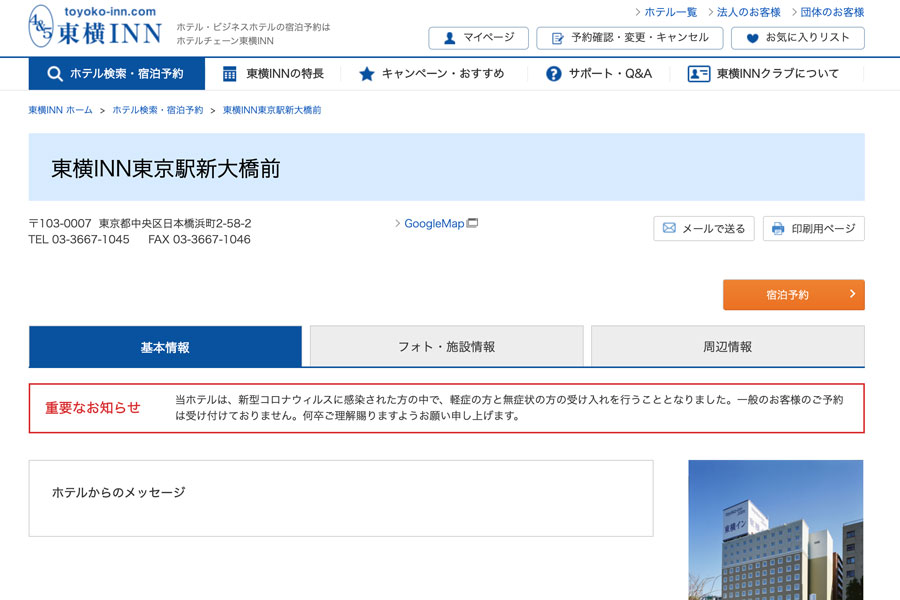
Task: Open お気に入りリスト
Action: click(798, 38)
